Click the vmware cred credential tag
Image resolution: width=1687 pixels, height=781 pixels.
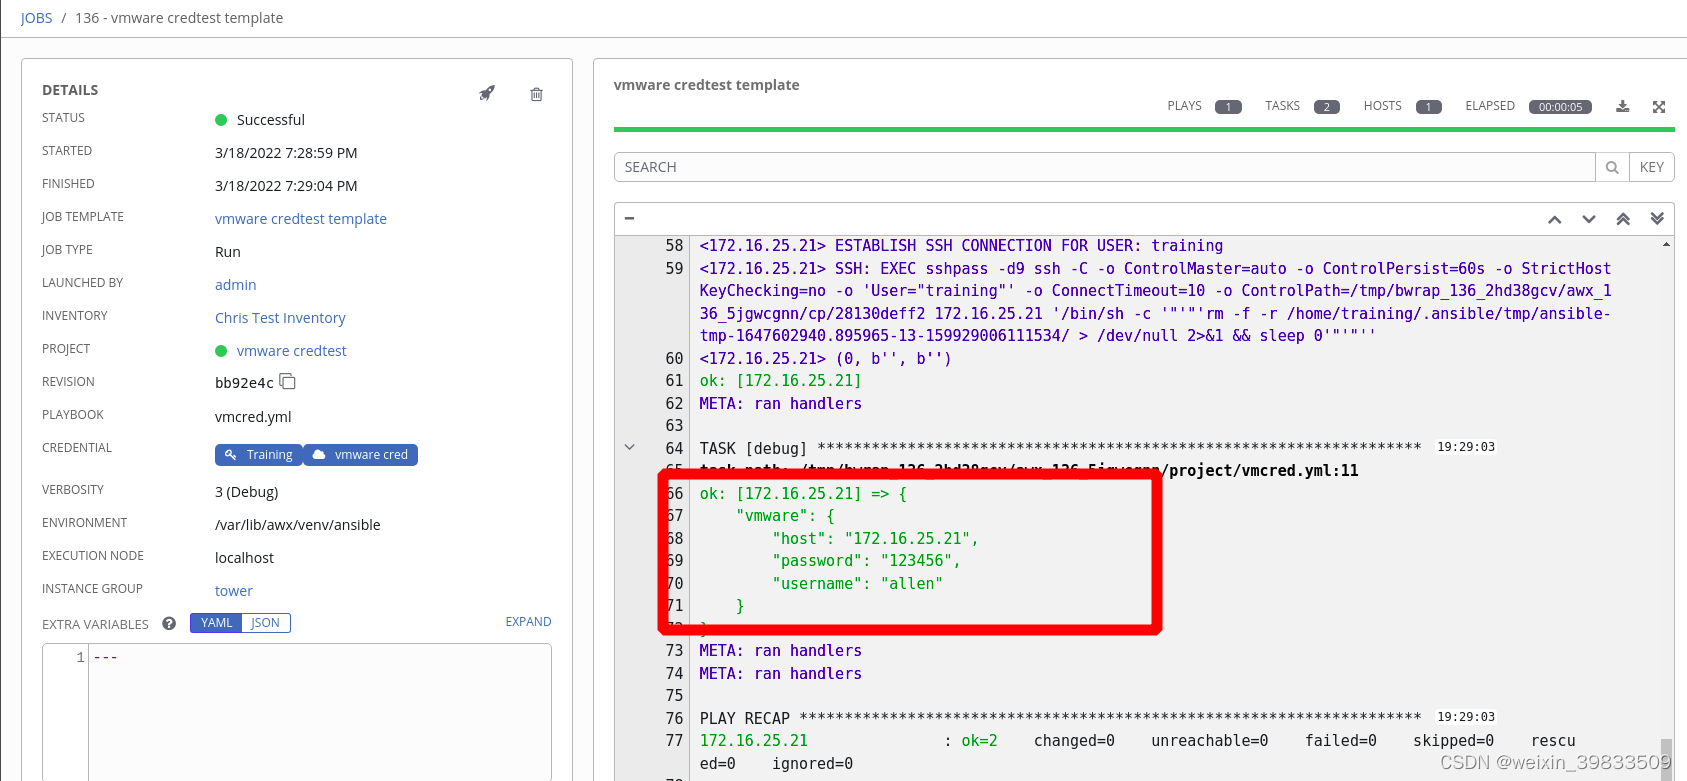click(360, 455)
